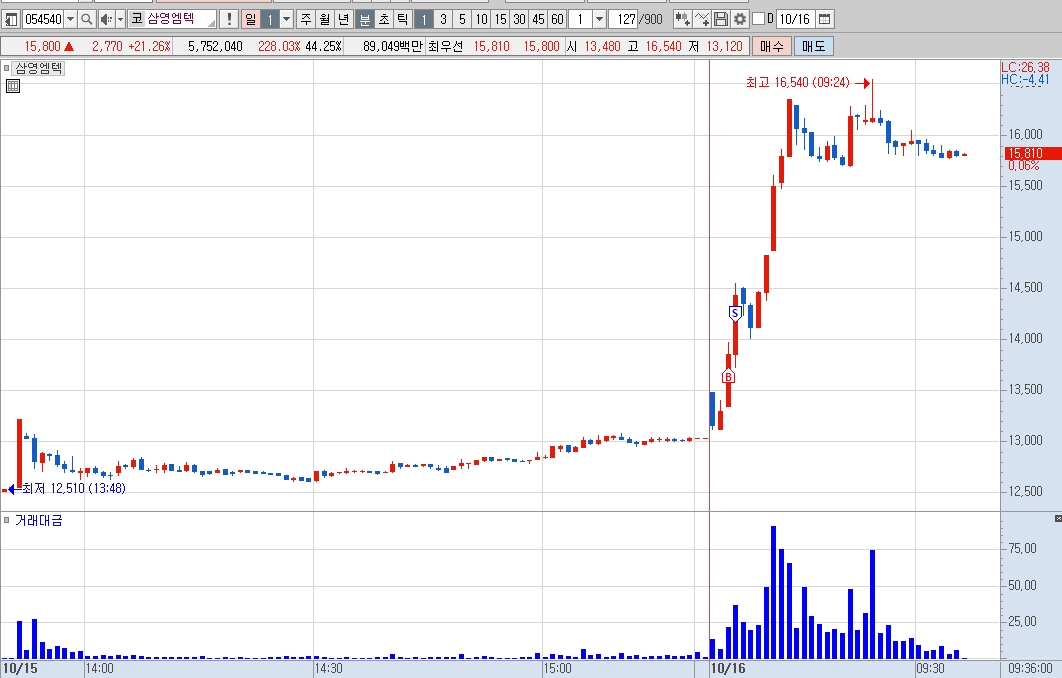Switch to the weekly 주 chart period
Image resolution: width=1062 pixels, height=678 pixels.
pyautogui.click(x=306, y=19)
